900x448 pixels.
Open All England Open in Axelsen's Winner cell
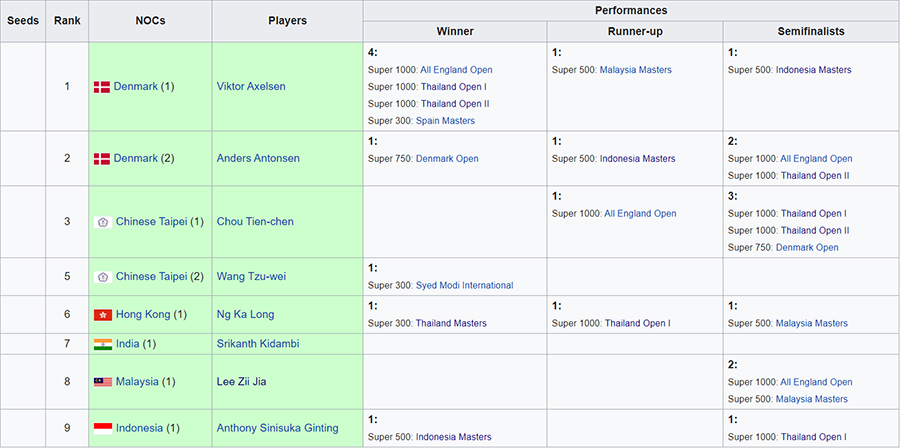[x=456, y=70]
